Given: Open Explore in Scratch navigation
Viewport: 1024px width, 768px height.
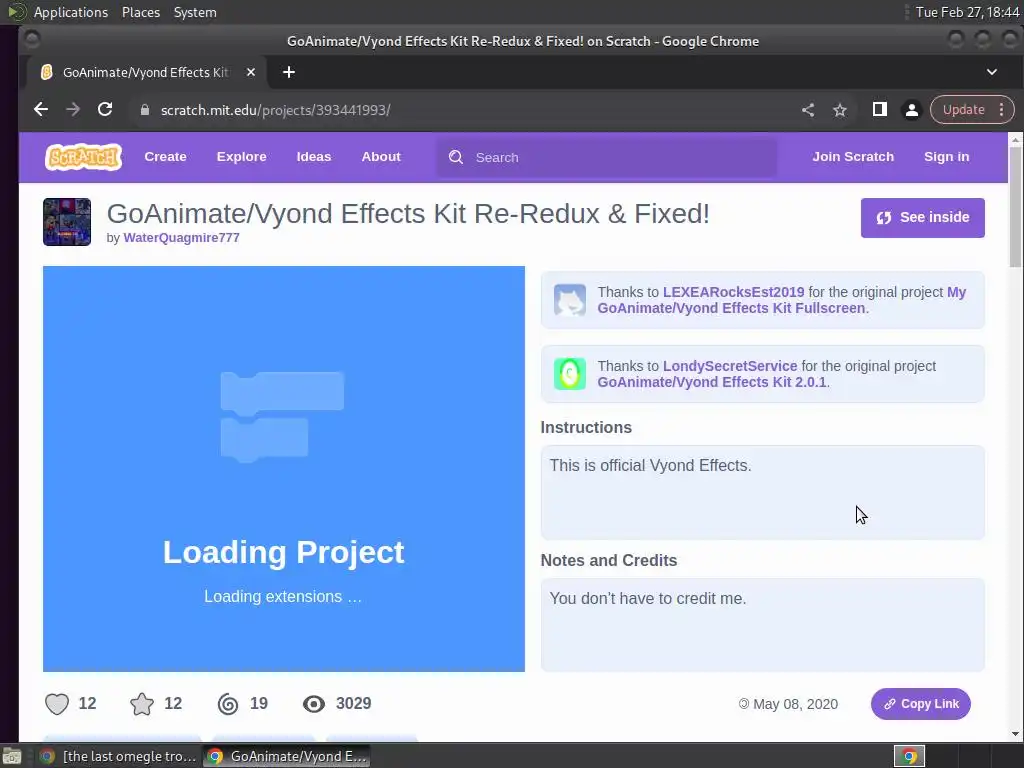Looking at the screenshot, I should click(x=242, y=157).
